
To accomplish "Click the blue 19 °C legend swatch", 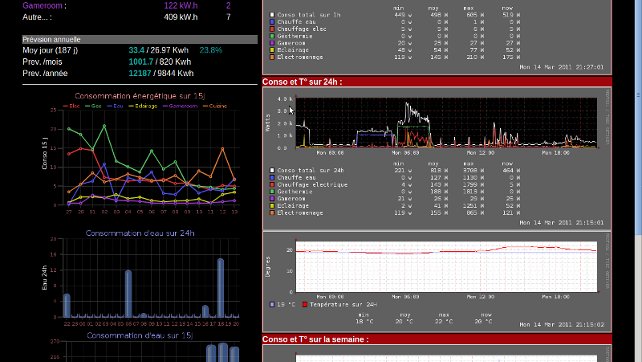I will point(272,304).
